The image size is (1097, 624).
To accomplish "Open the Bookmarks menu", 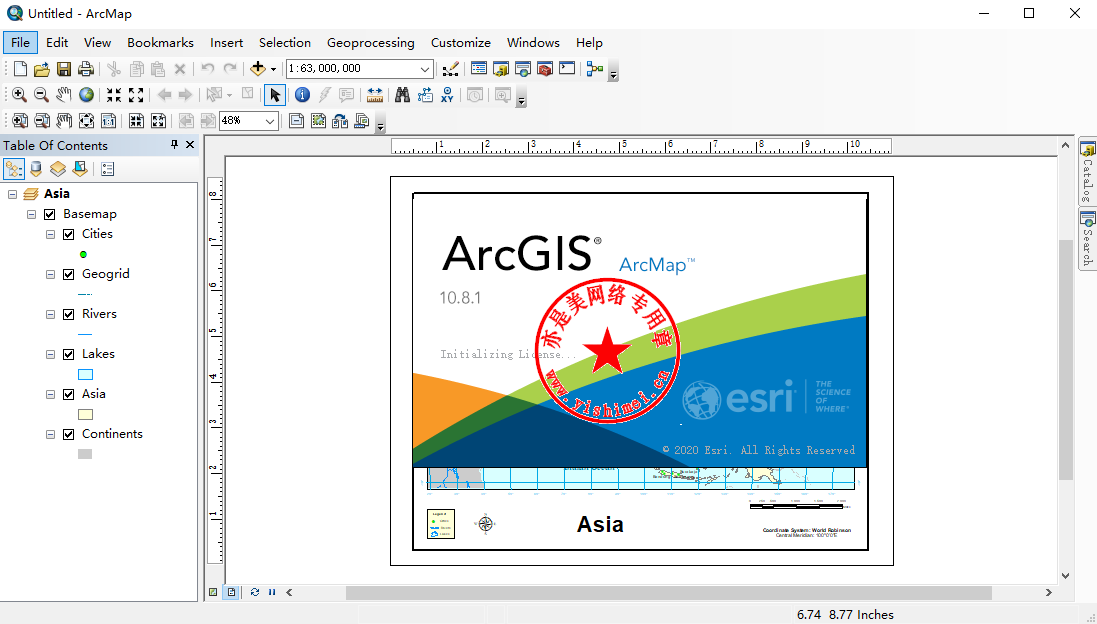I will 160,43.
